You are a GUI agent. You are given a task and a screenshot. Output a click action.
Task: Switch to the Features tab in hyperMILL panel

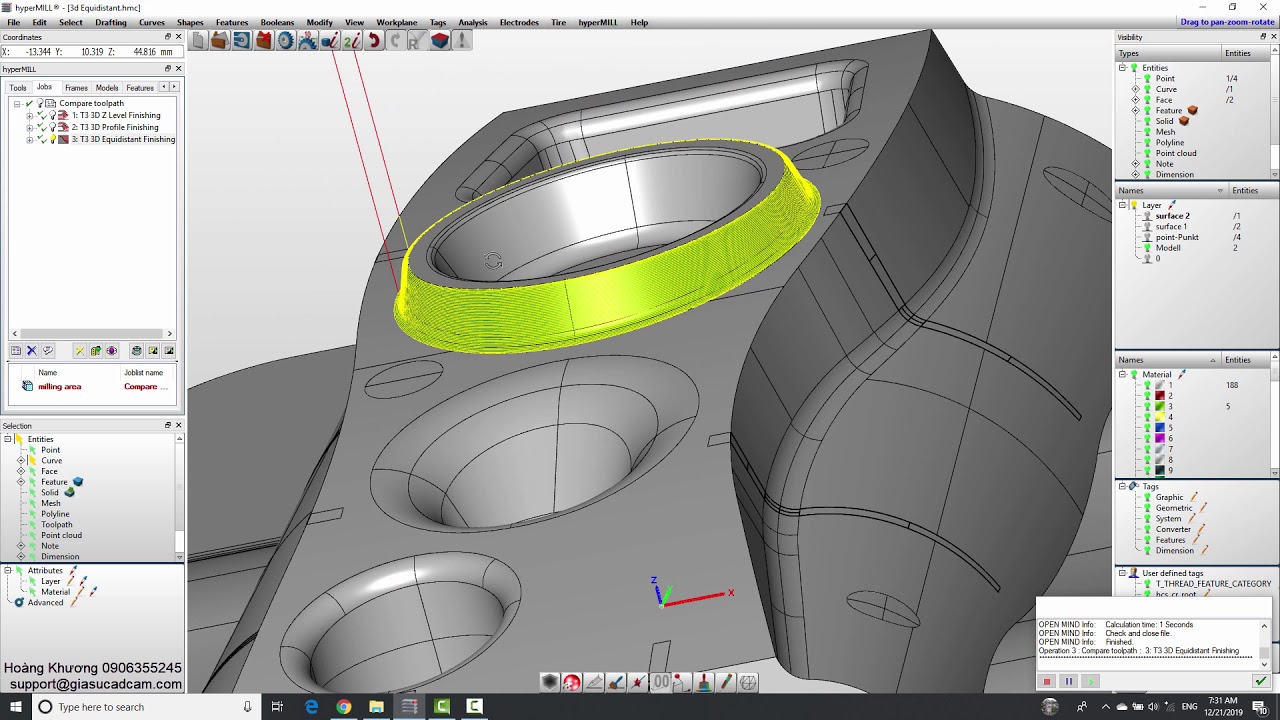coord(140,88)
